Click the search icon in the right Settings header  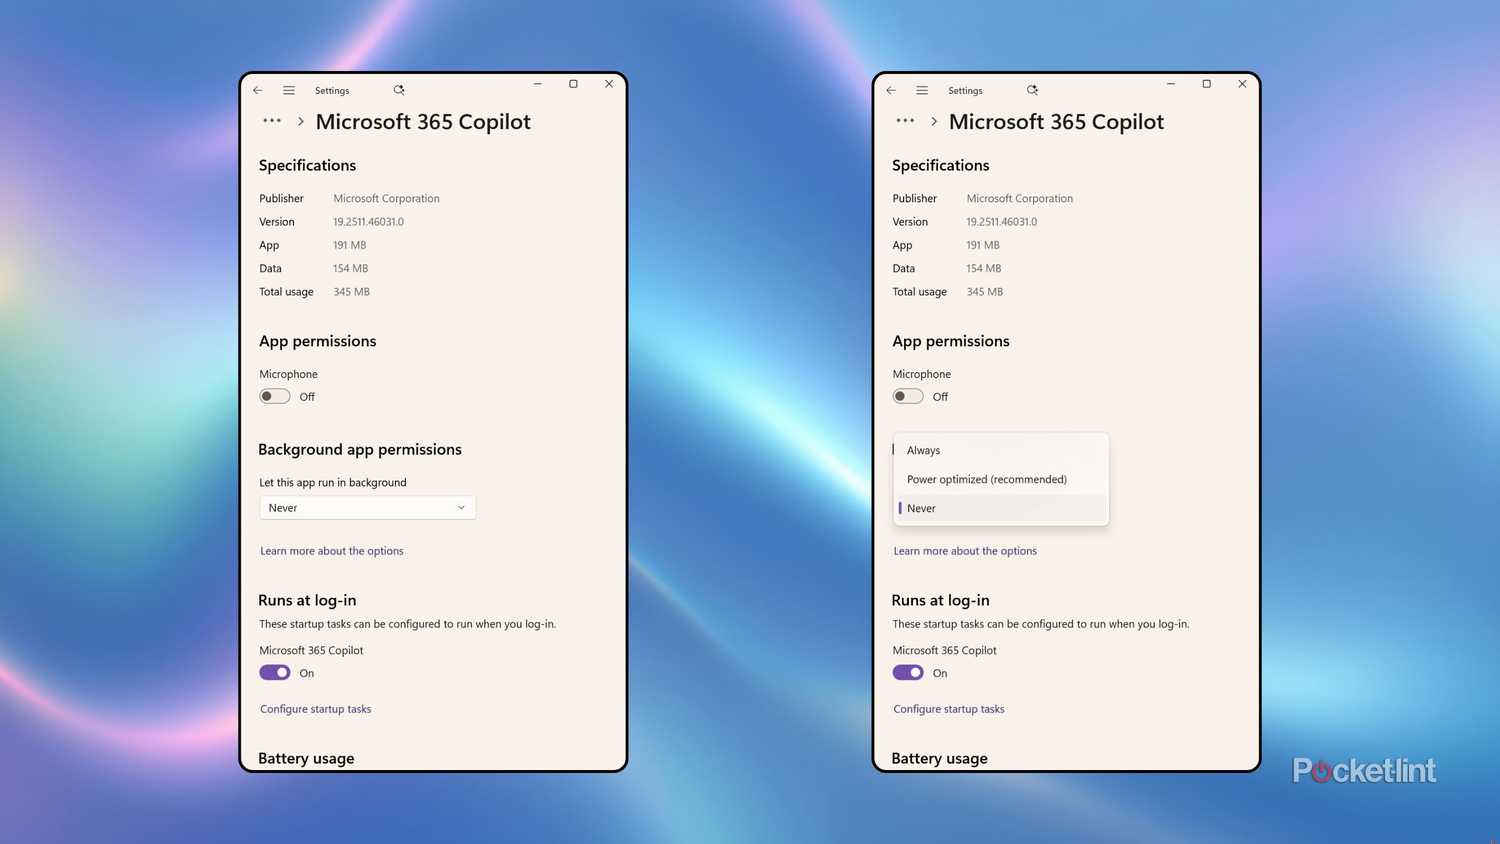(1032, 90)
